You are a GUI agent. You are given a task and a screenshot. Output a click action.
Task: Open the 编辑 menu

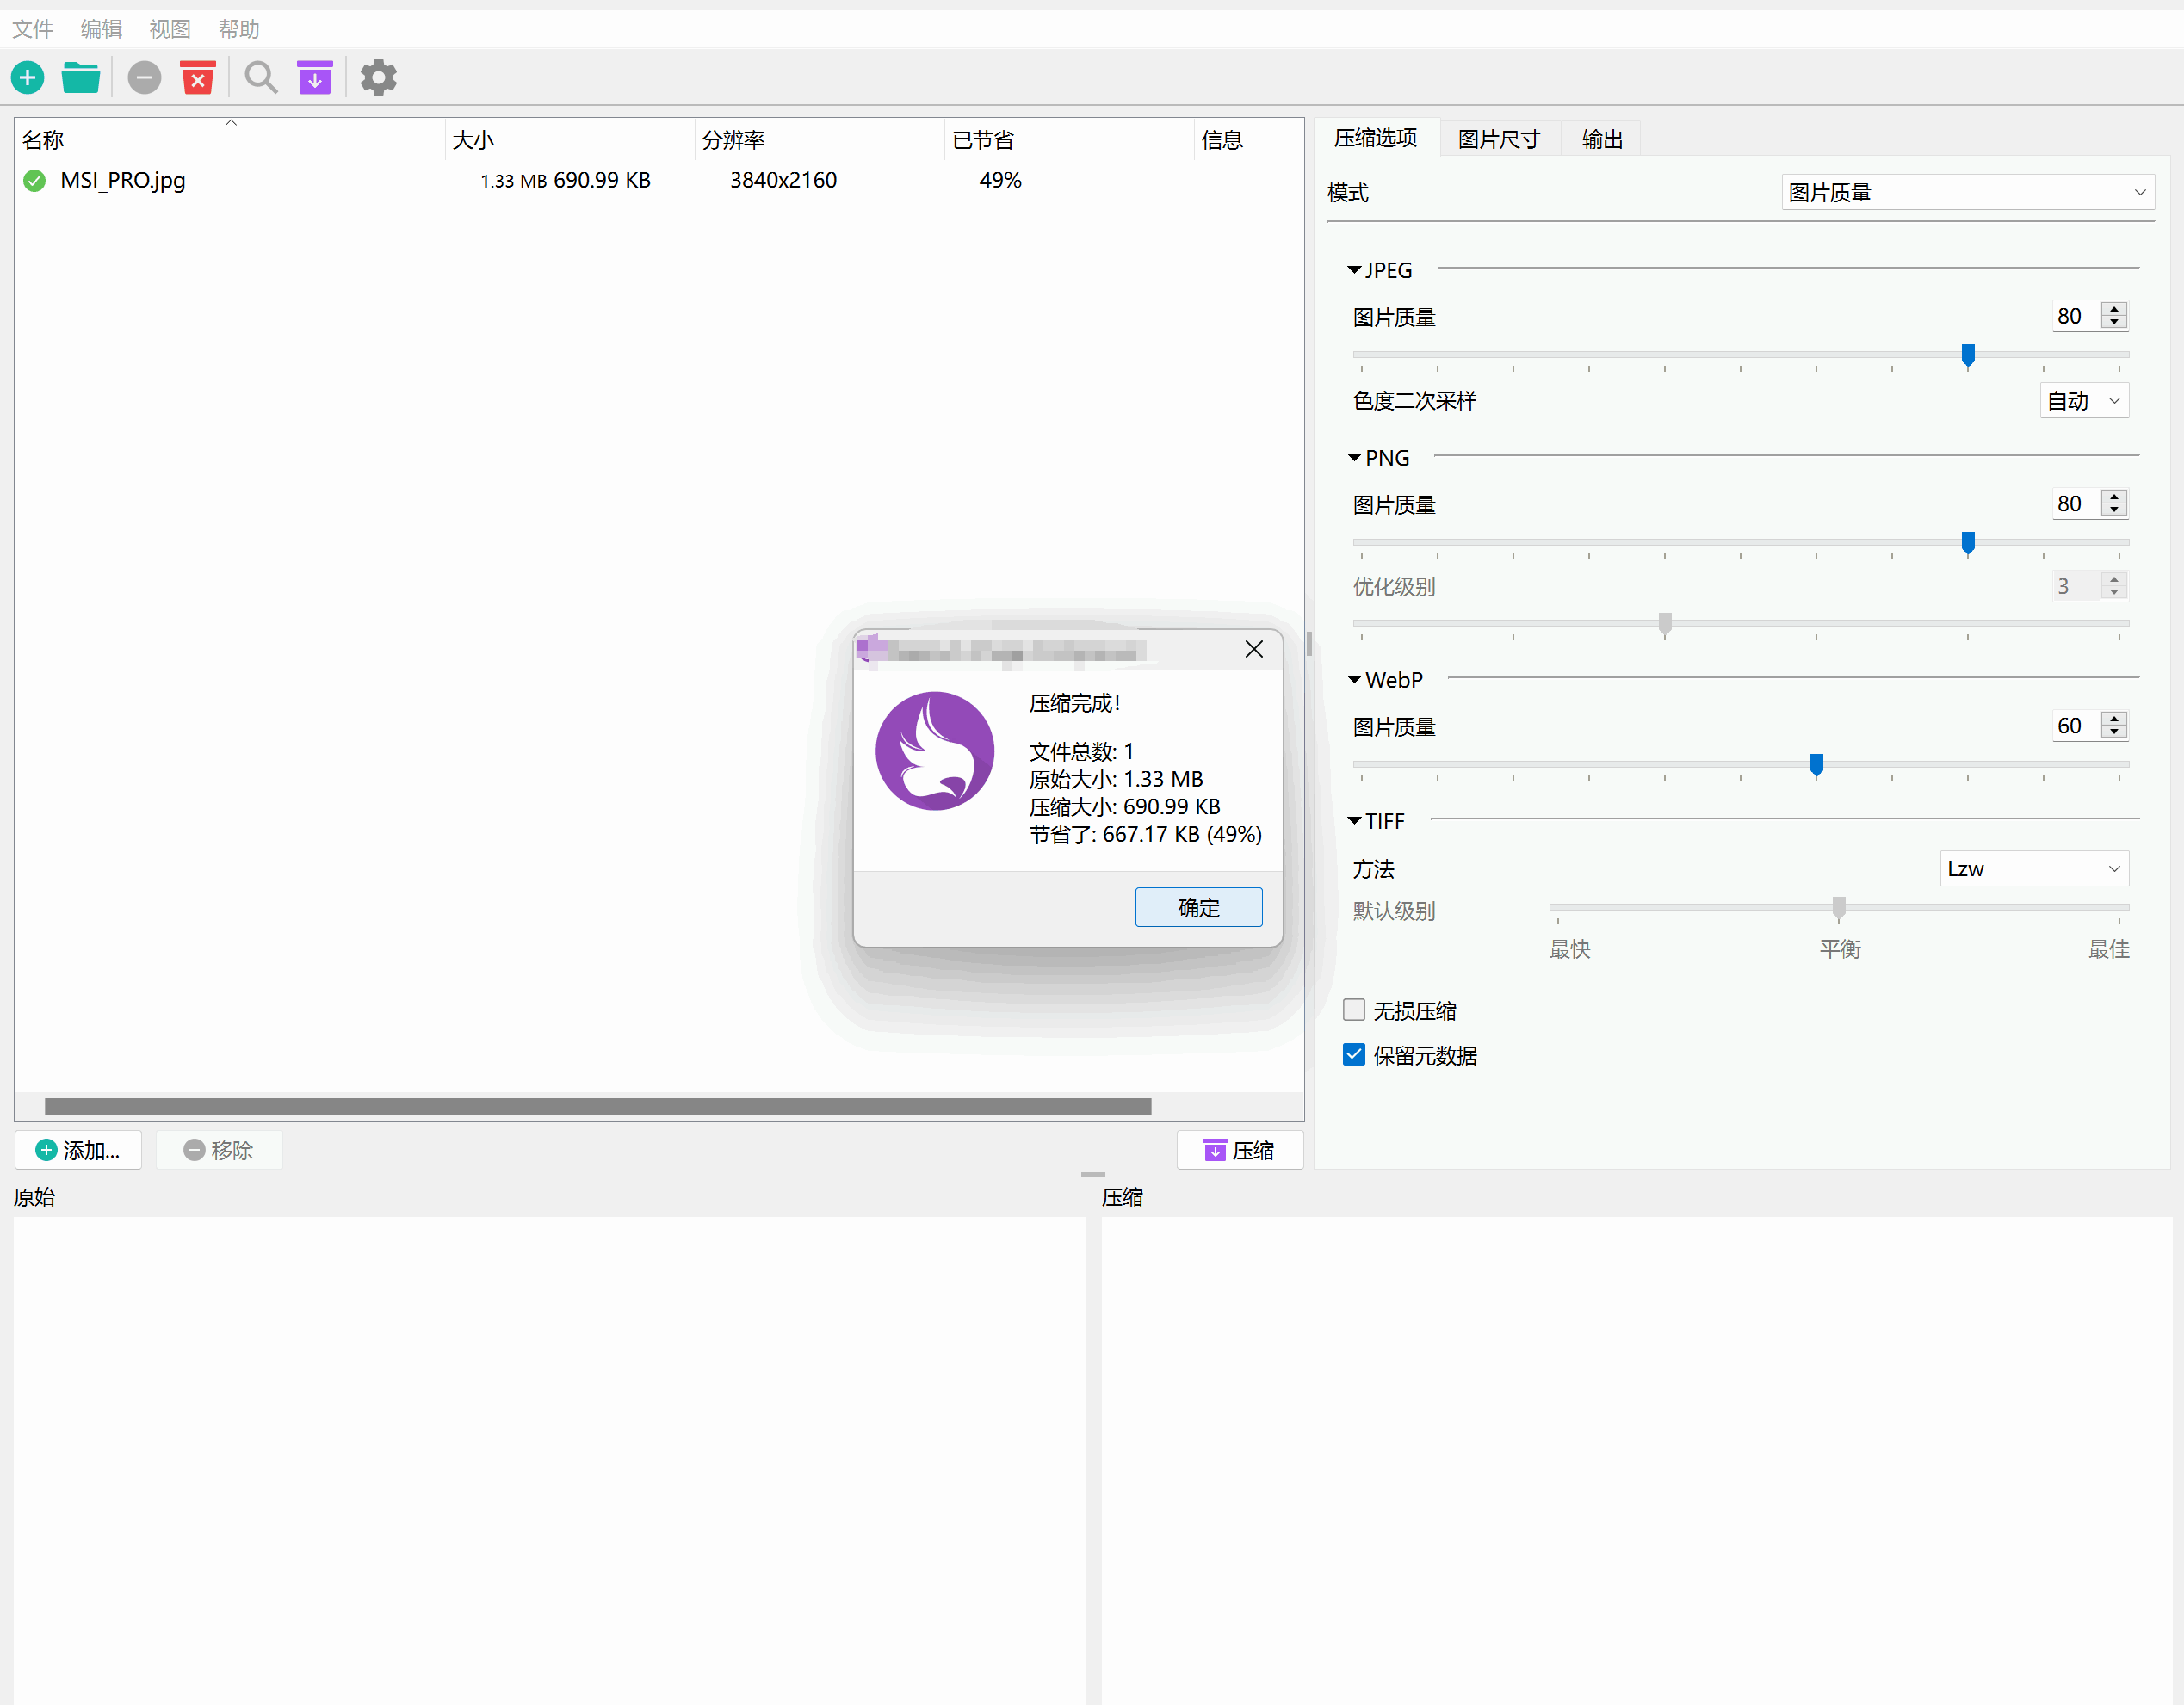click(x=101, y=29)
